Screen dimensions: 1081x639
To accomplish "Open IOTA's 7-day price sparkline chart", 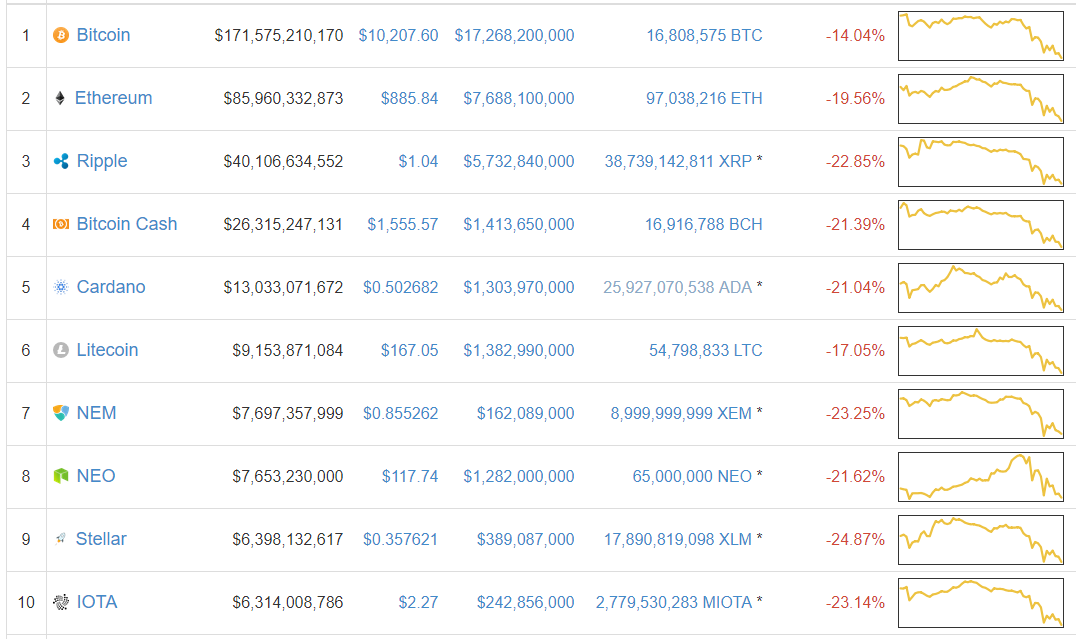I will [980, 602].
